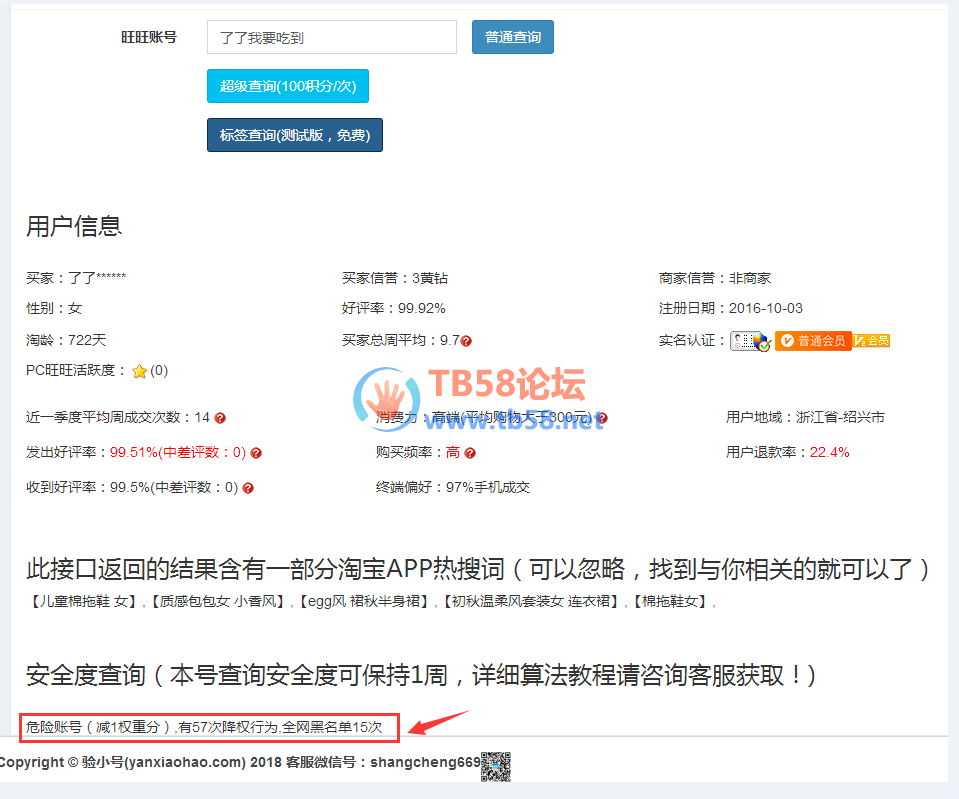Click question mark beside 发出好评率
Image resolution: width=959 pixels, height=799 pixels.
[256, 453]
